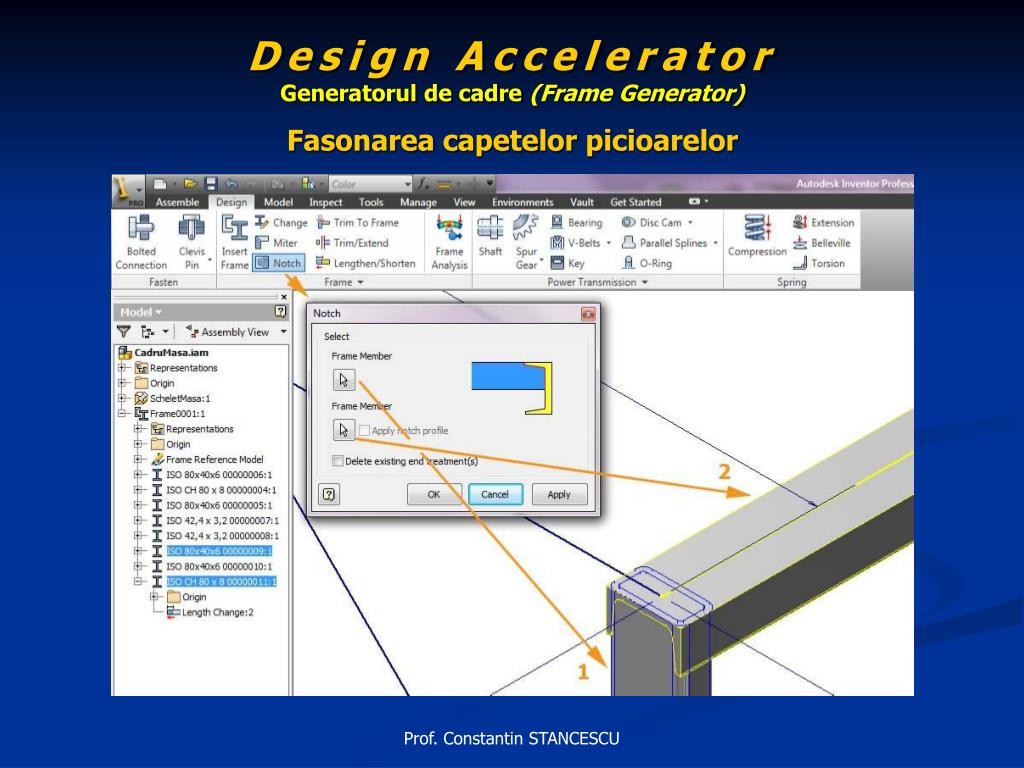Launch the Insert Frame command
Image resolution: width=1024 pixels, height=768 pixels.
click(234, 242)
